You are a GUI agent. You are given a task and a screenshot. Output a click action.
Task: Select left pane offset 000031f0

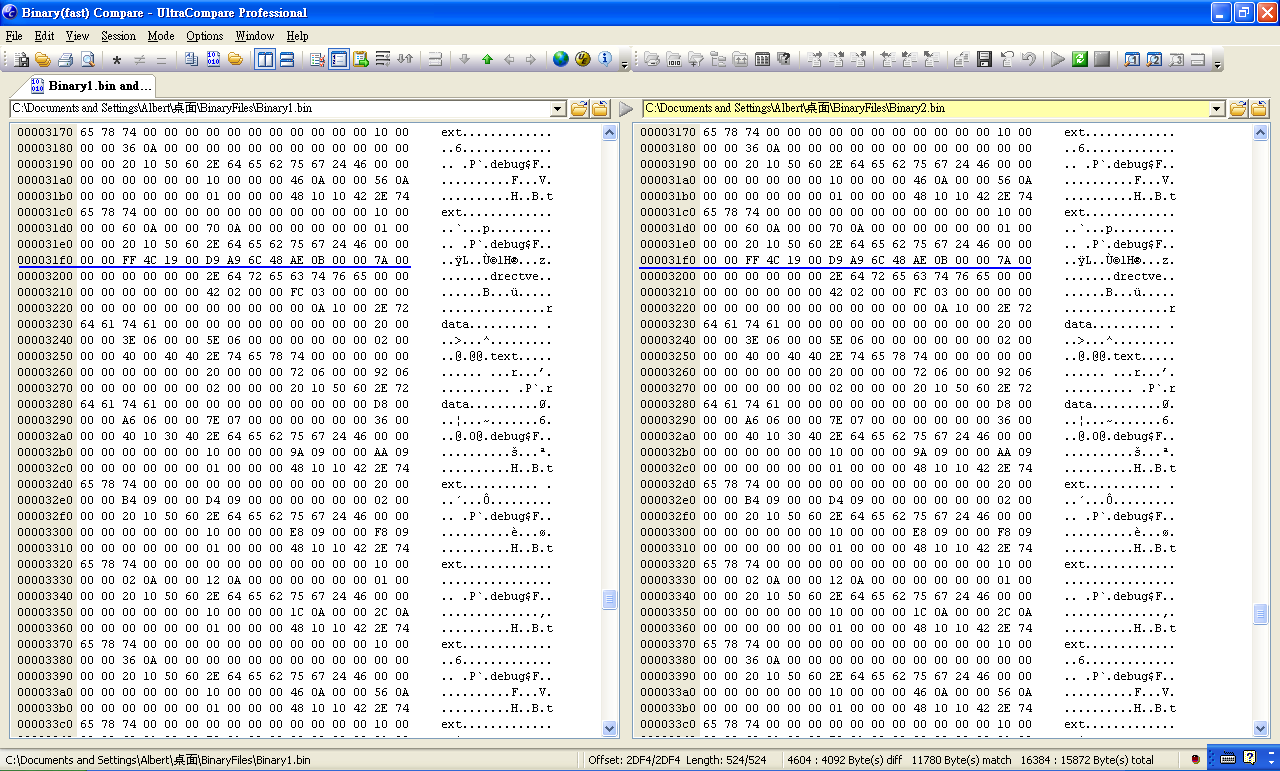tap(45, 260)
